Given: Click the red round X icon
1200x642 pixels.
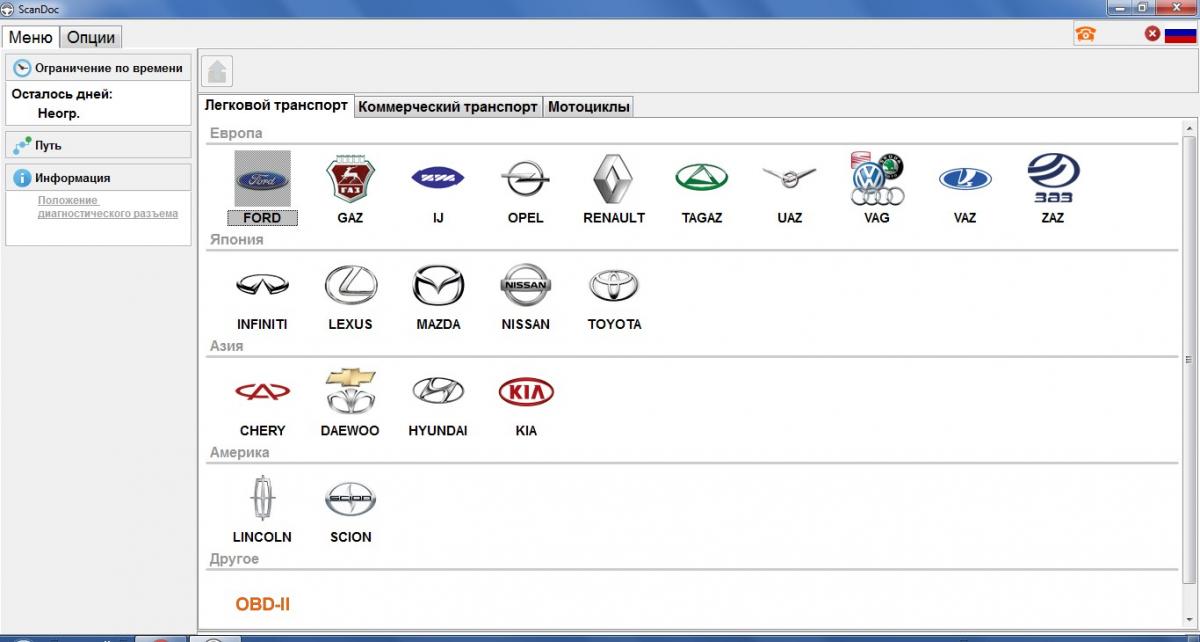Looking at the screenshot, I should [1152, 34].
